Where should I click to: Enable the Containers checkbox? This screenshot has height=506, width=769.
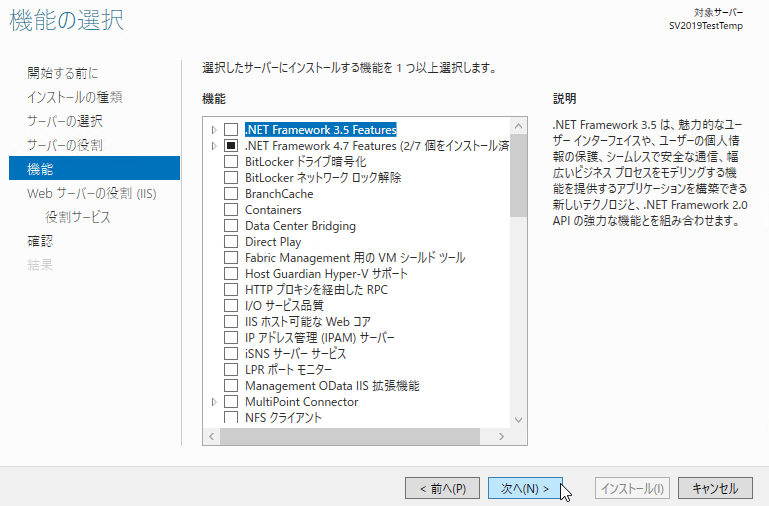231,210
